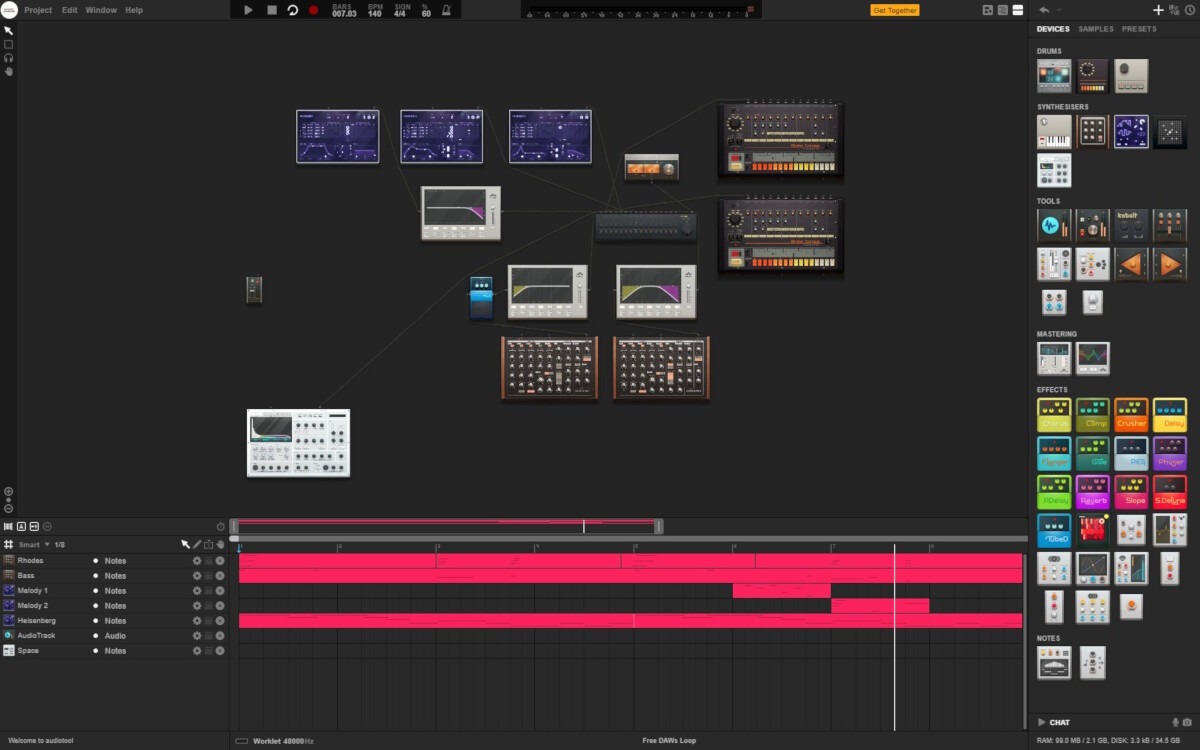Toggle recording with the red record button
1200x750 pixels.
click(315, 10)
